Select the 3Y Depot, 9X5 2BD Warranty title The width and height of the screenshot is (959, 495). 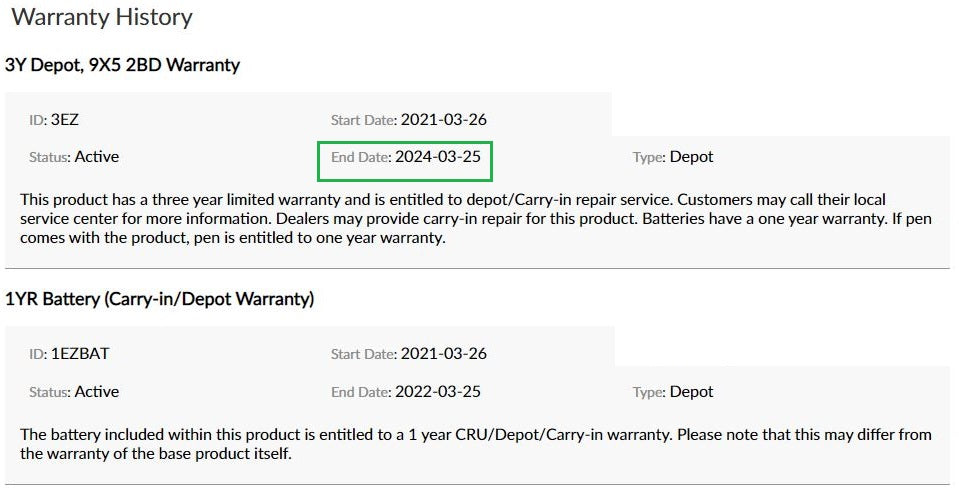(x=123, y=65)
